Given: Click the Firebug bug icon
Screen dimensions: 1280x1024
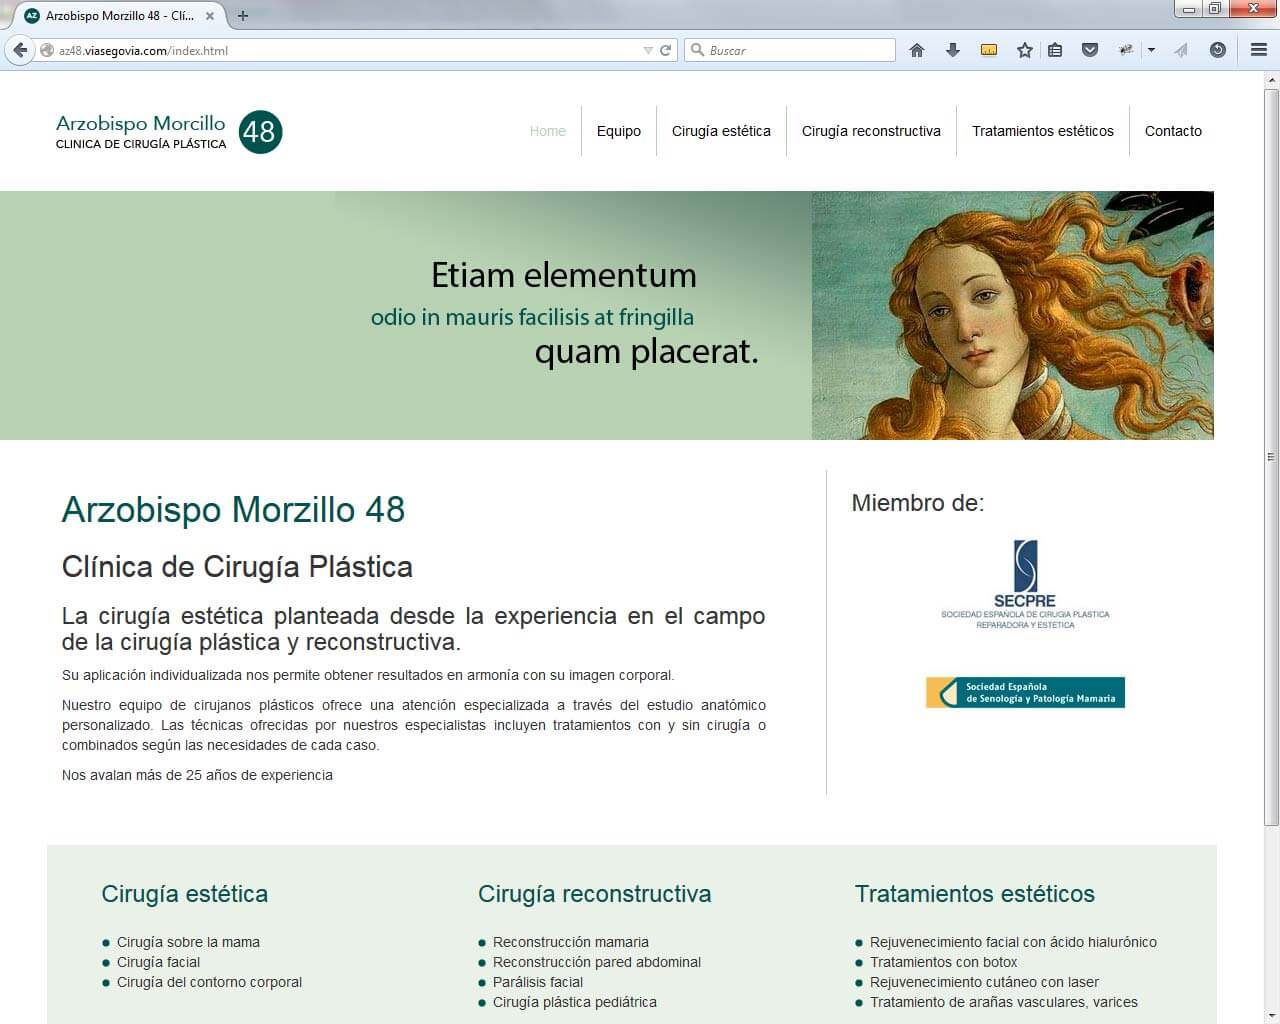Looking at the screenshot, I should (1126, 50).
